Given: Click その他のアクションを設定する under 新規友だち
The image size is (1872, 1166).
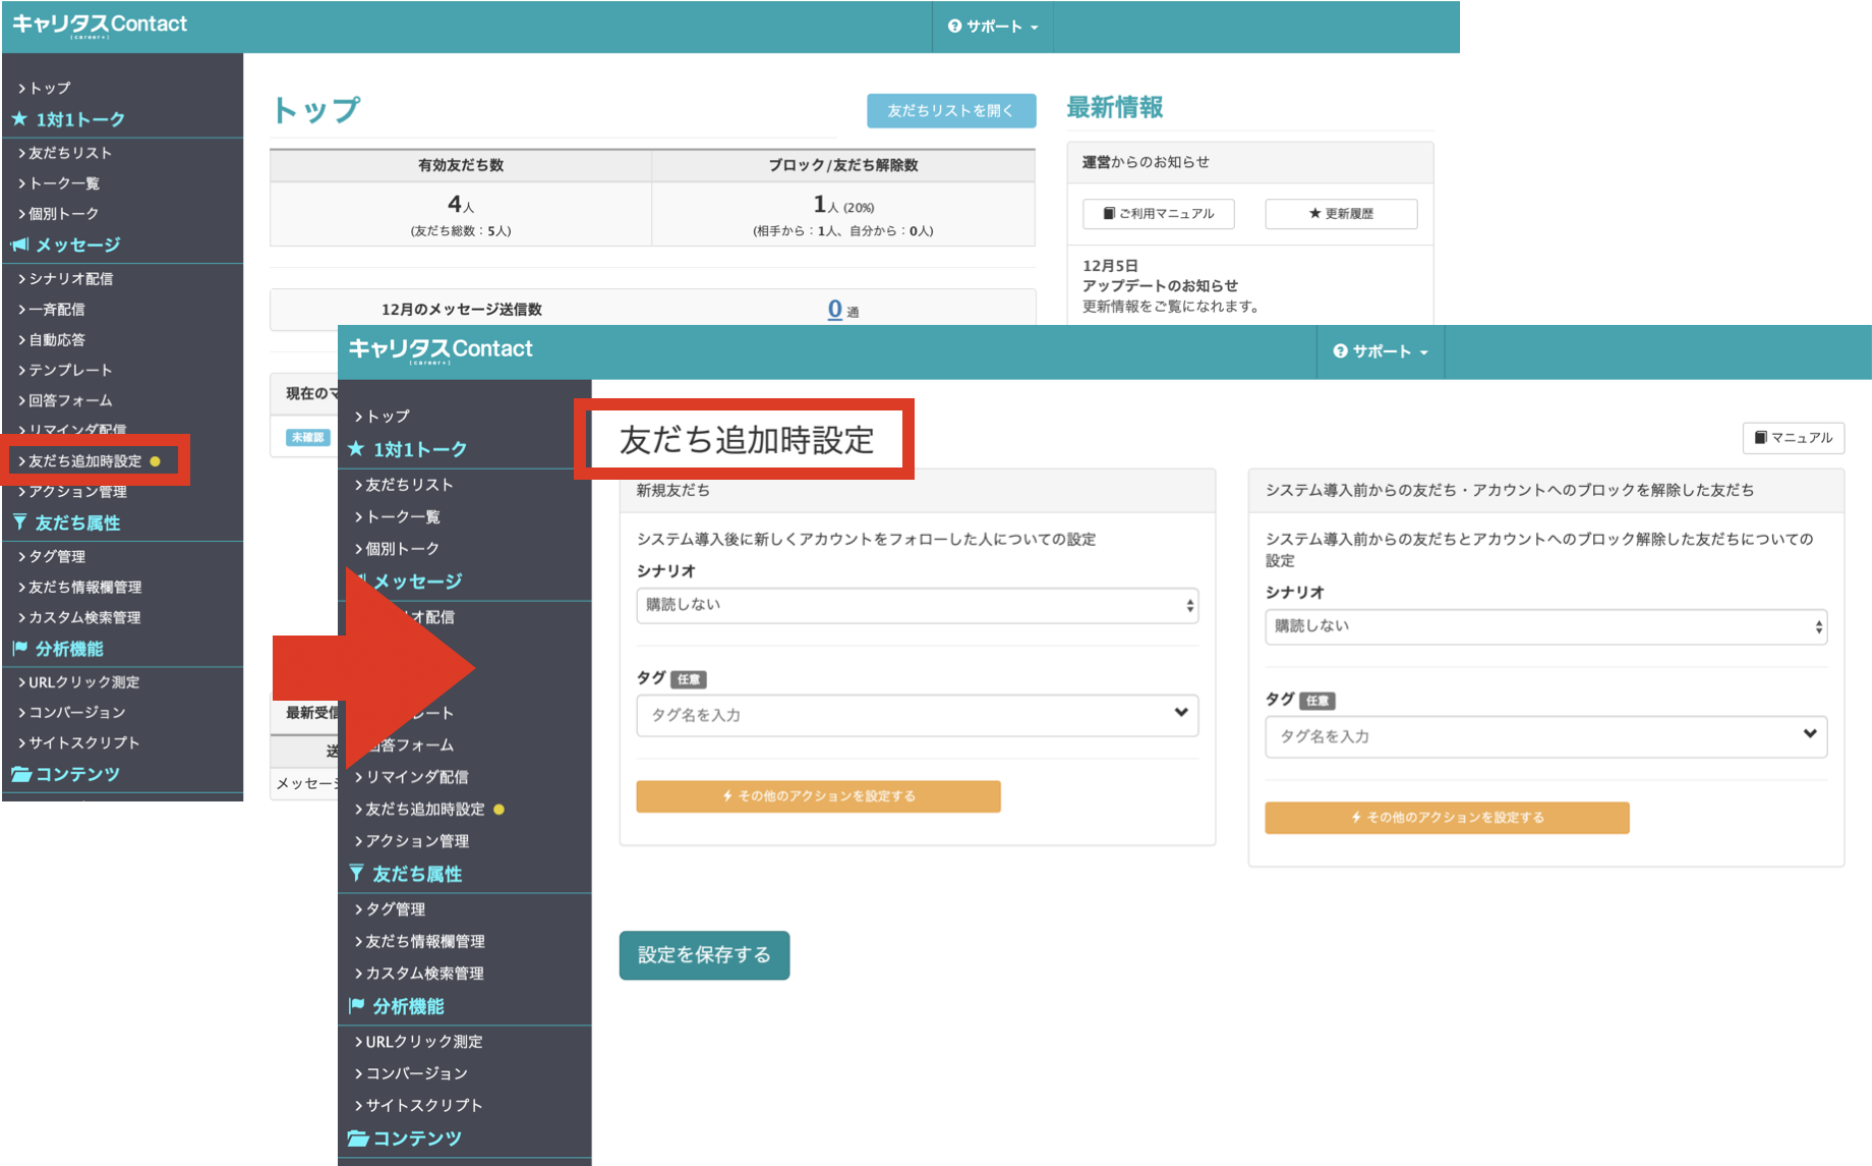Looking at the screenshot, I should coord(818,796).
